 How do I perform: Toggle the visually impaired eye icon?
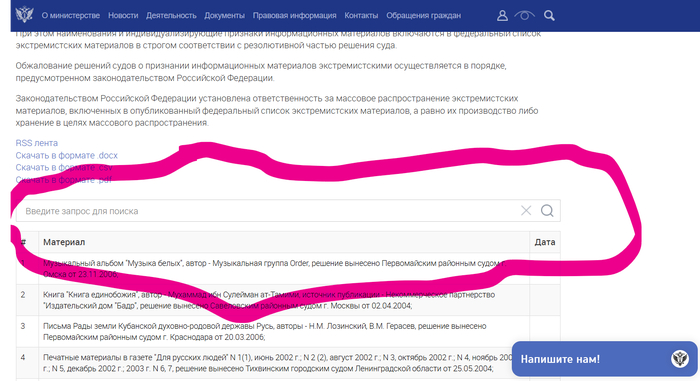[525, 16]
